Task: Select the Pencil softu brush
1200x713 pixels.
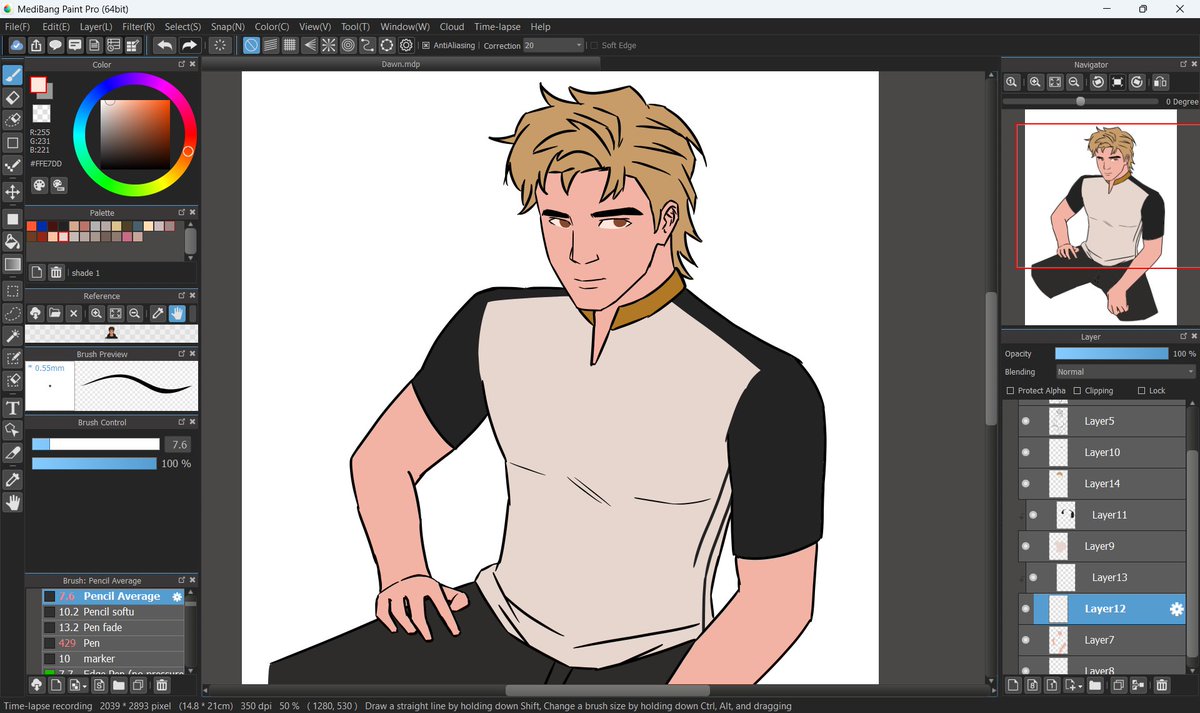Action: click(x=112, y=611)
